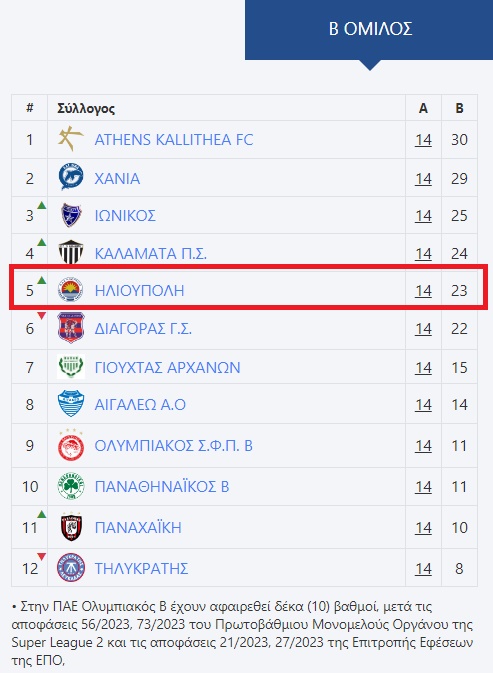Click the Athens Kallithea FC team logo
The height and width of the screenshot is (673, 493).
click(x=71, y=139)
